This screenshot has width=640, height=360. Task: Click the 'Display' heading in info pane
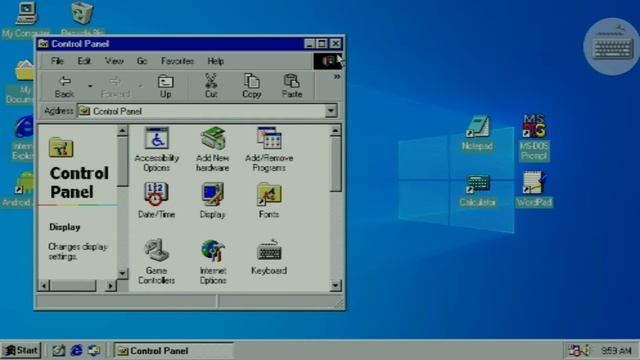64,227
